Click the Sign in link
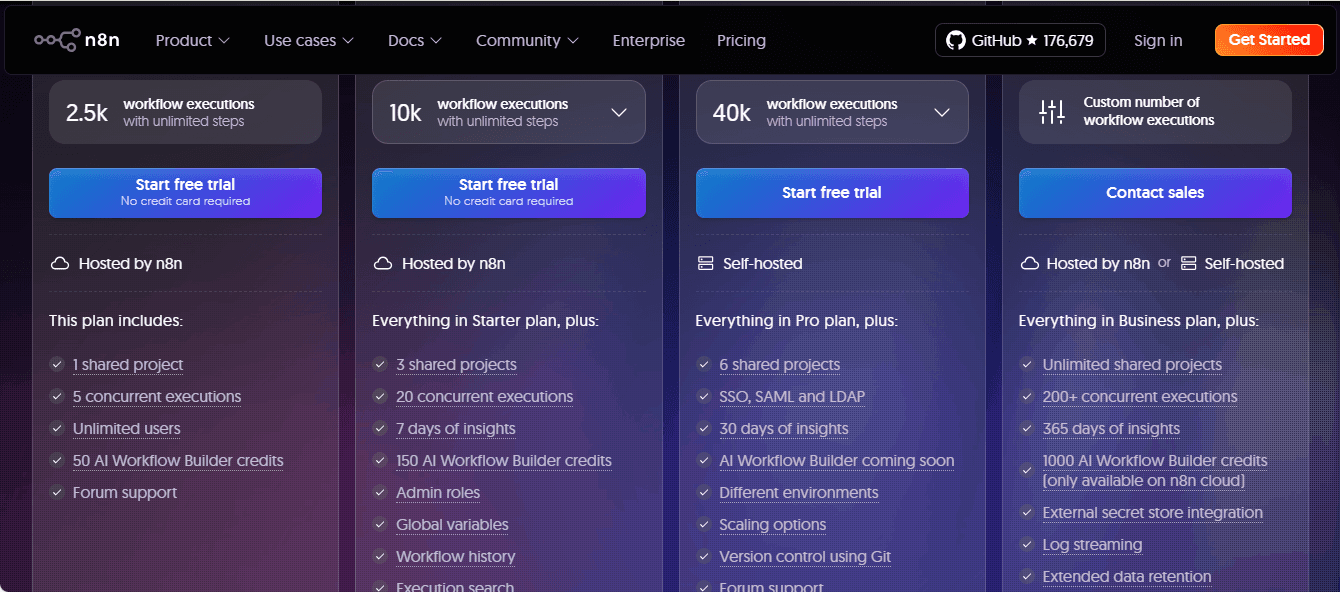1340x592 pixels. coord(1158,41)
